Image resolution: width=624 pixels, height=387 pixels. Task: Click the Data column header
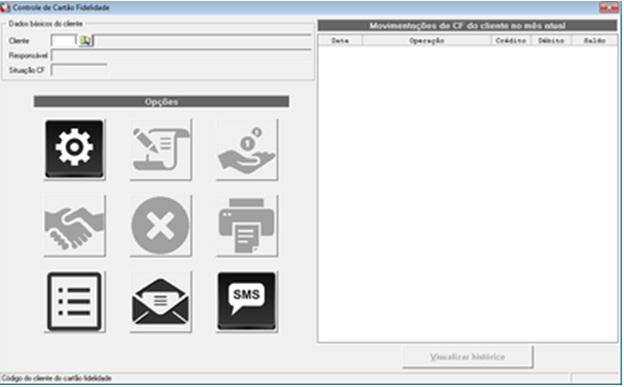(340, 41)
